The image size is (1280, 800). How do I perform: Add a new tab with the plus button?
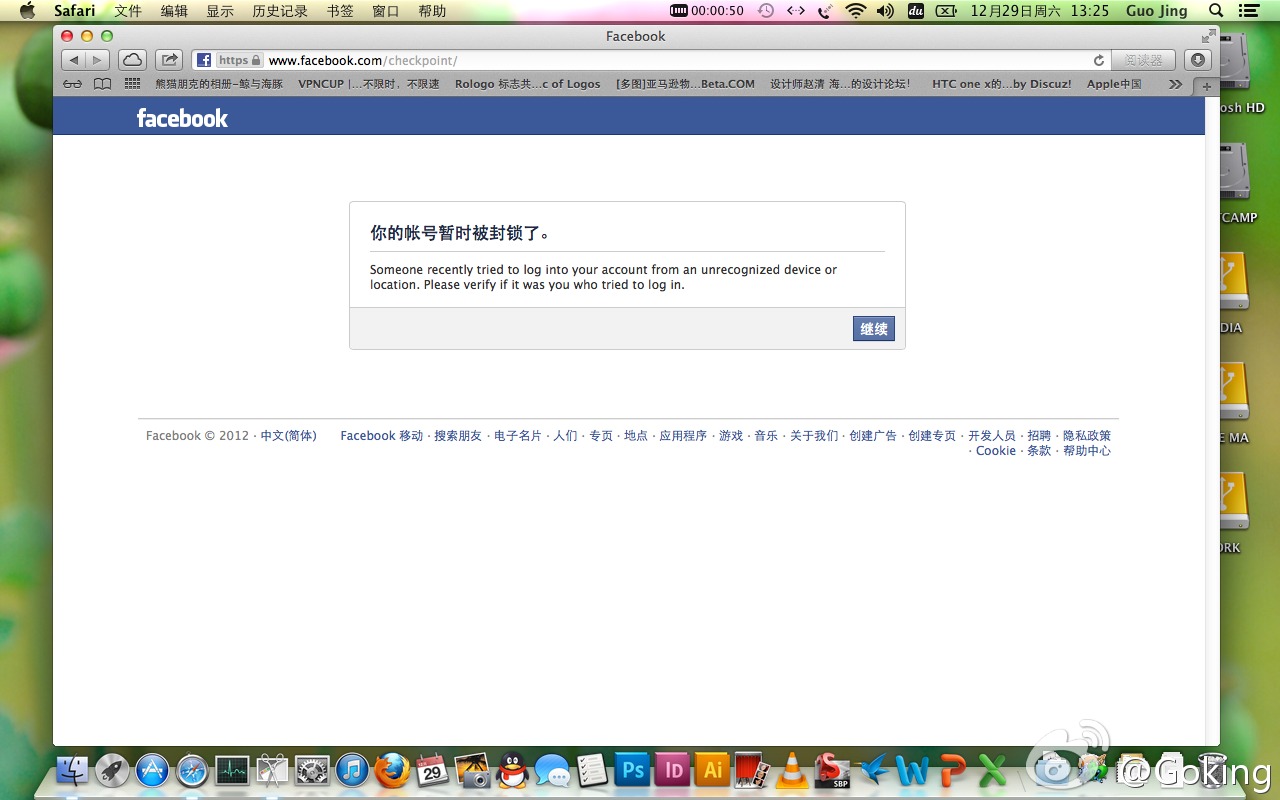tap(1207, 86)
